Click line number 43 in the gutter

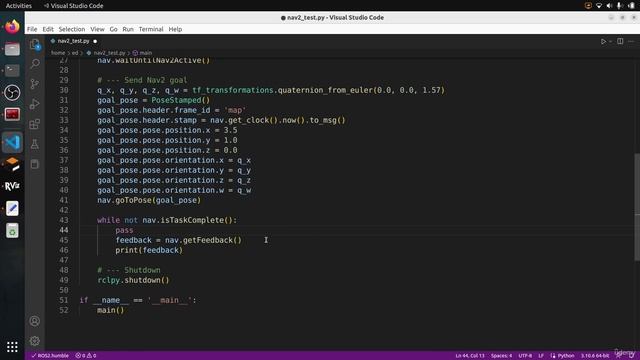point(64,220)
